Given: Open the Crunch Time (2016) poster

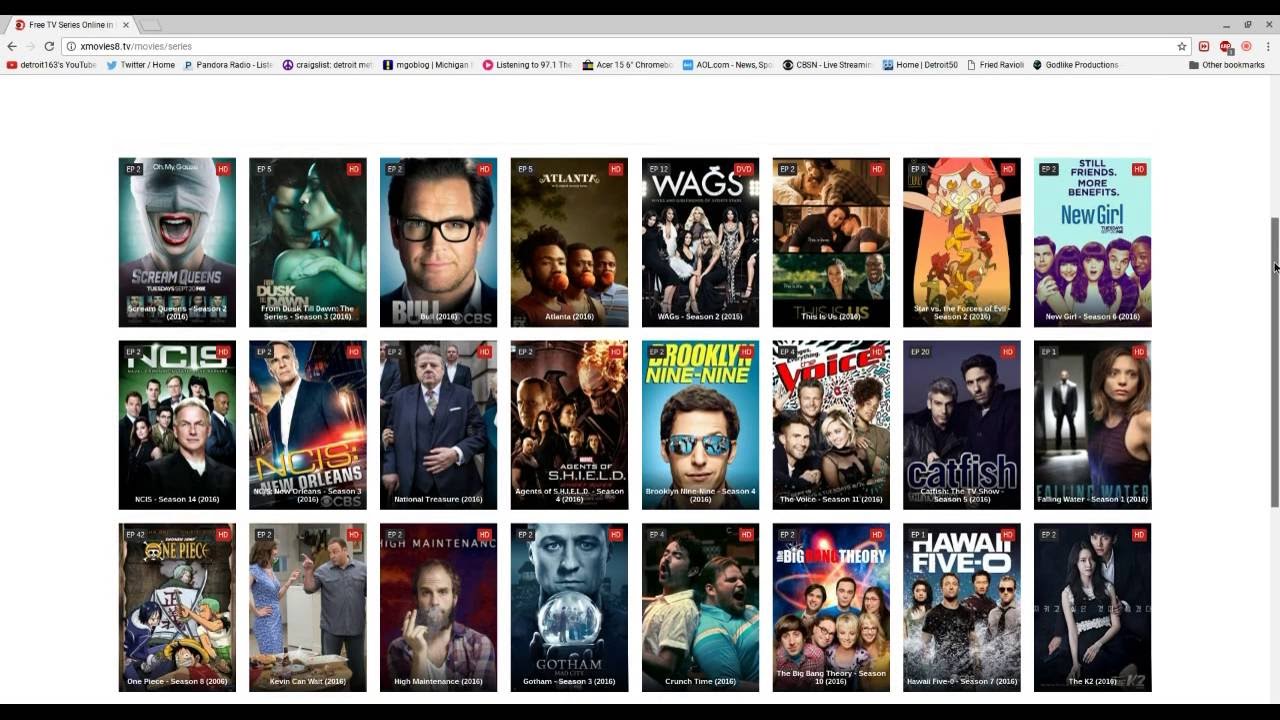Looking at the screenshot, I should pos(700,608).
